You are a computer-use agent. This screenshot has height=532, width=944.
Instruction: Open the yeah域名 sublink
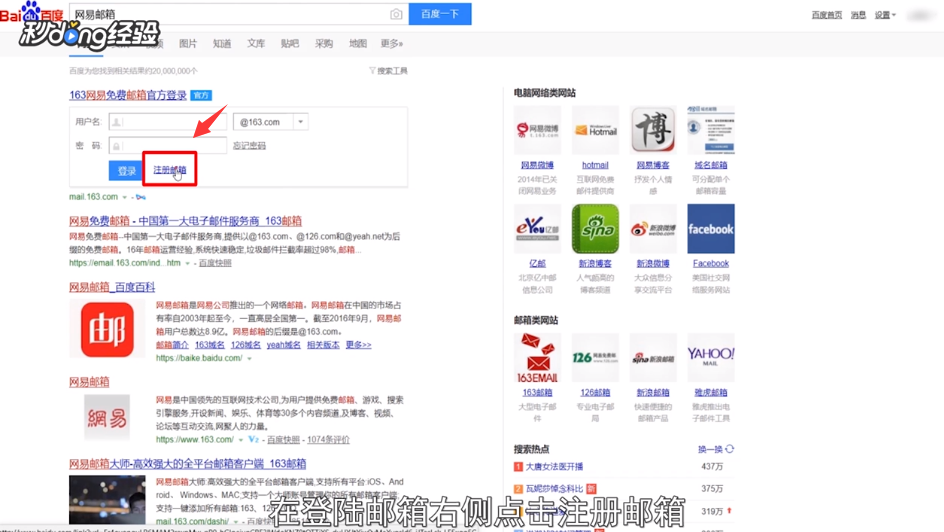pos(284,345)
